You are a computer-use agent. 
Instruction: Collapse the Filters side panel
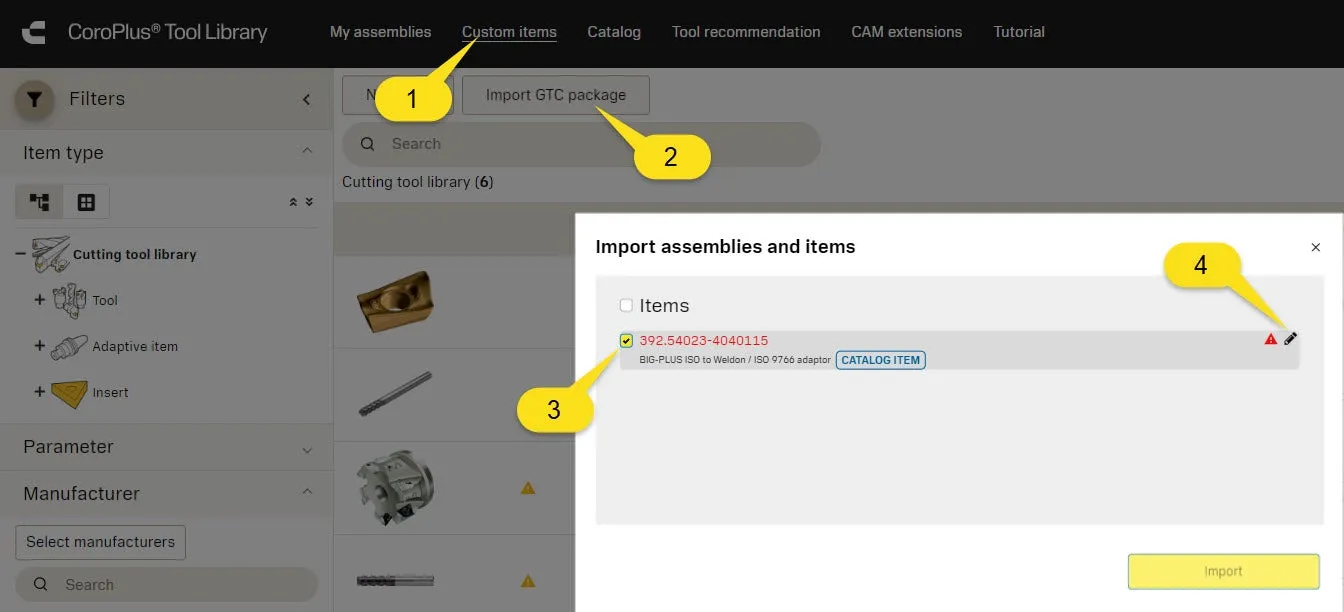pos(307,99)
